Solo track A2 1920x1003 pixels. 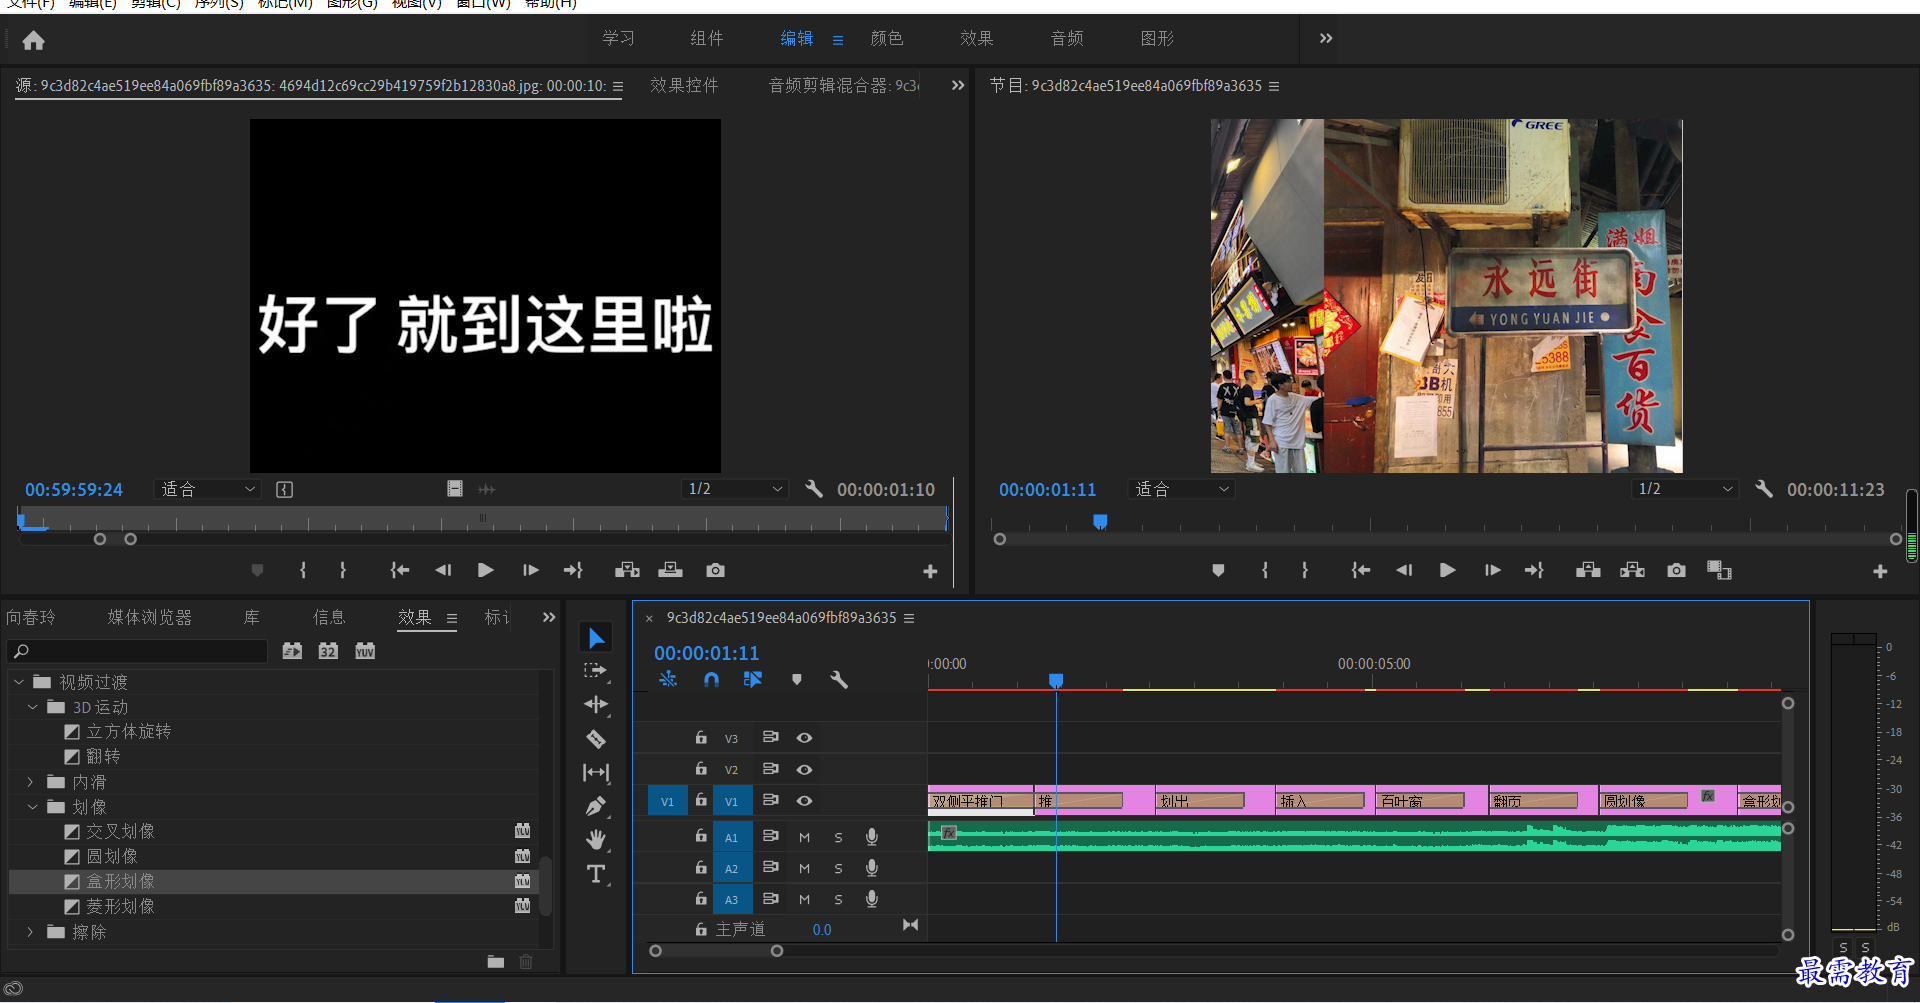coord(838,868)
